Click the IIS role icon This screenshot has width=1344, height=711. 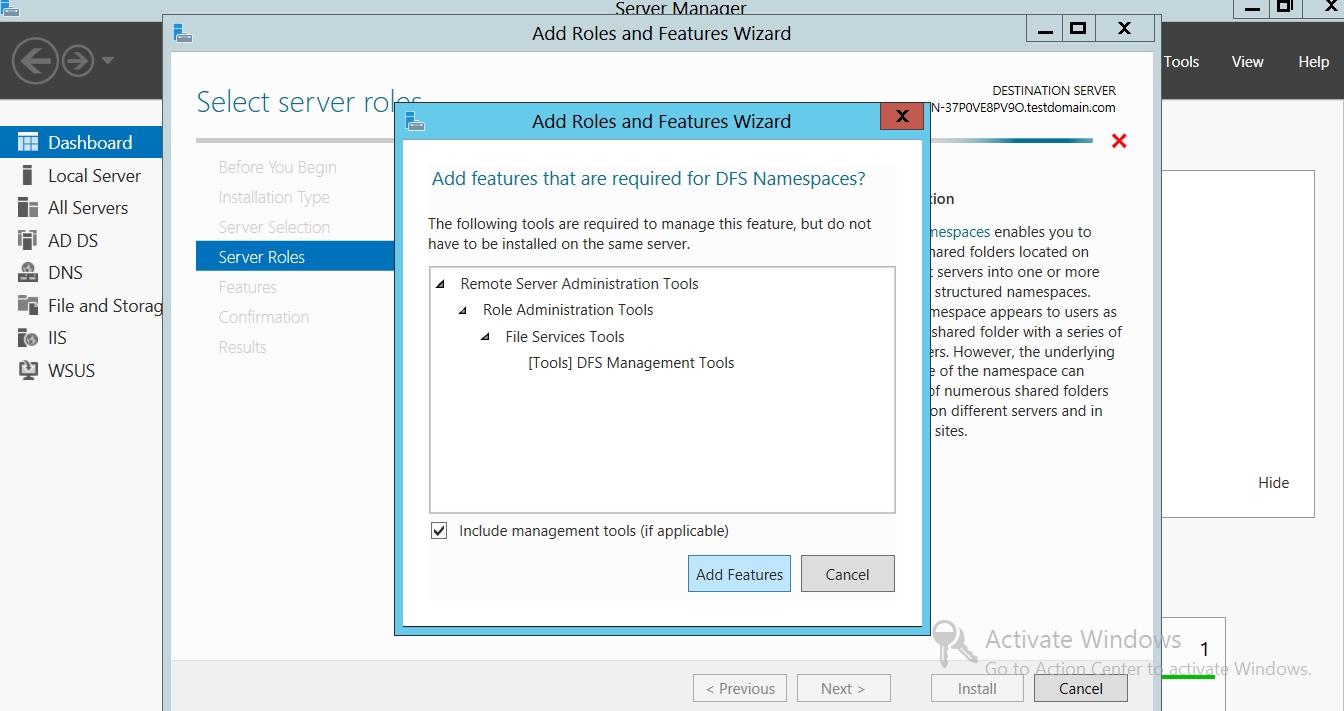click(28, 338)
